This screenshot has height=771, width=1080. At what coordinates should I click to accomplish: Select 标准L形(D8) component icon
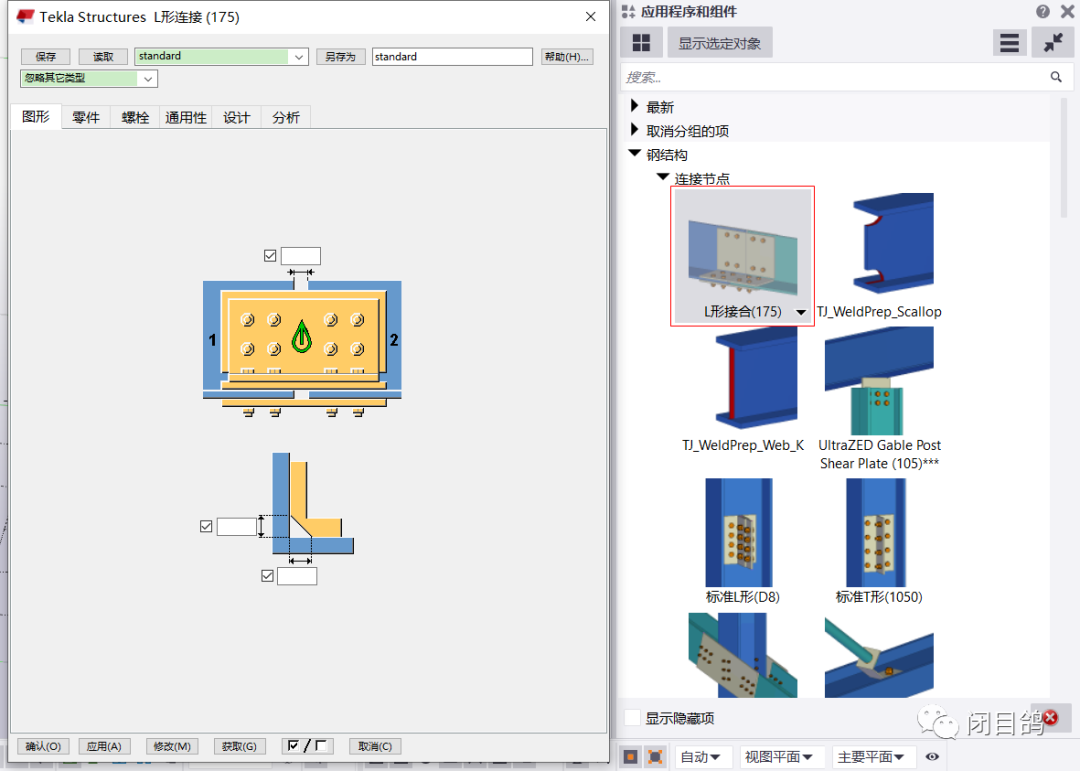coord(738,533)
